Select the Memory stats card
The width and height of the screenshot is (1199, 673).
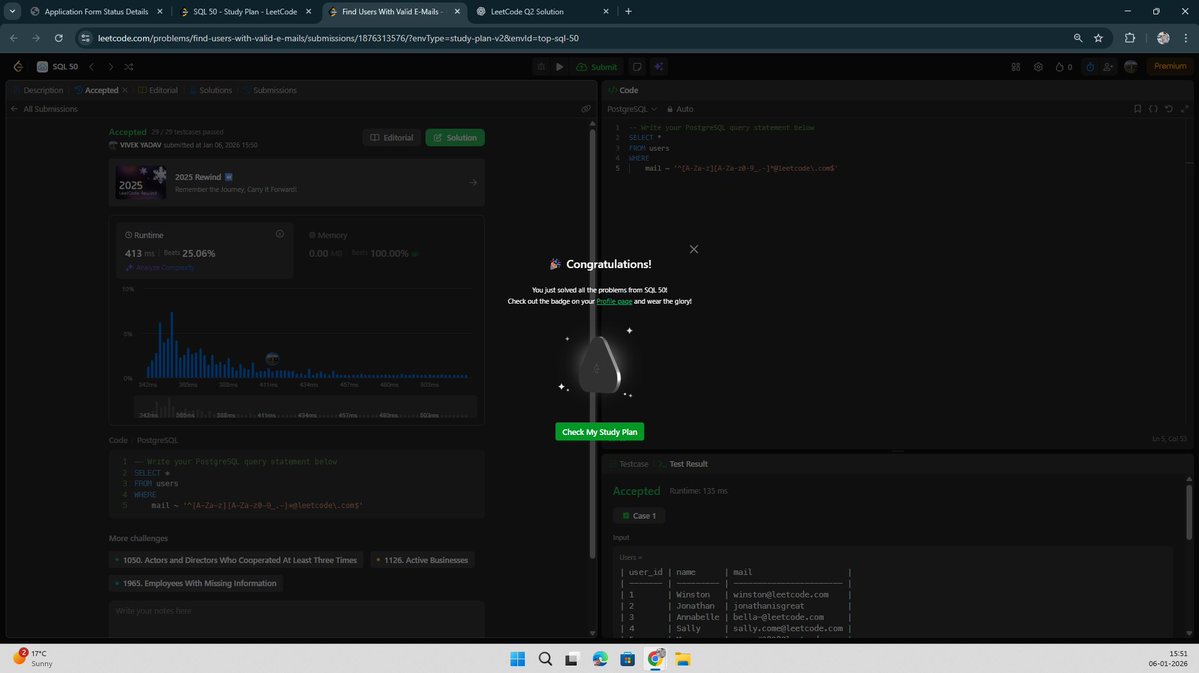tap(390, 249)
